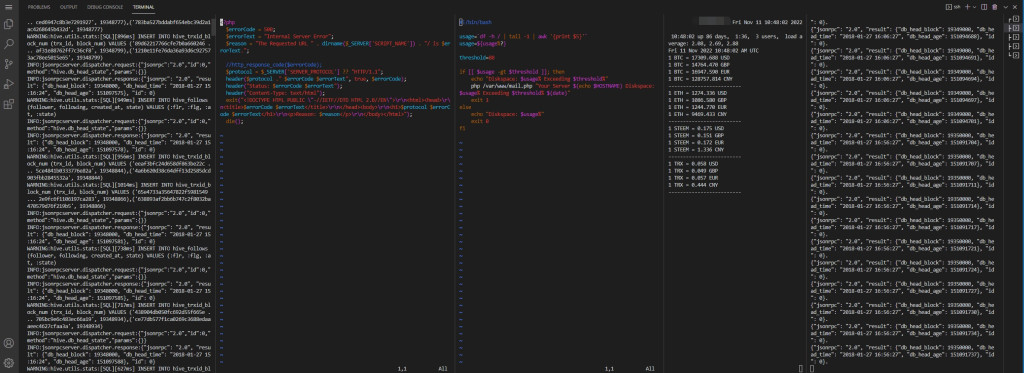Switch to the Terminal tab

click(x=144, y=7)
